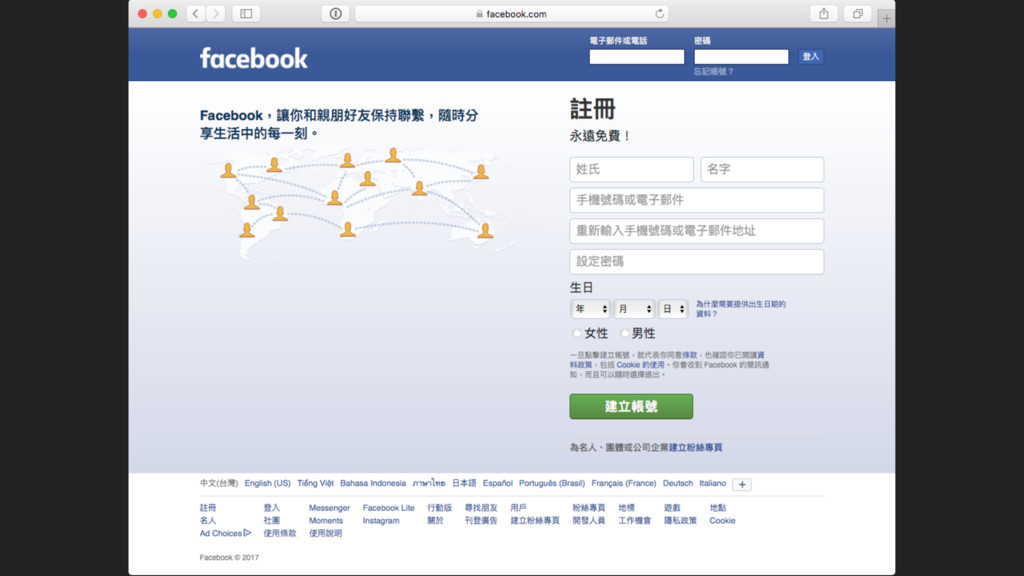
Task: Click the 刊登廣告 footer link
Action: click(481, 520)
